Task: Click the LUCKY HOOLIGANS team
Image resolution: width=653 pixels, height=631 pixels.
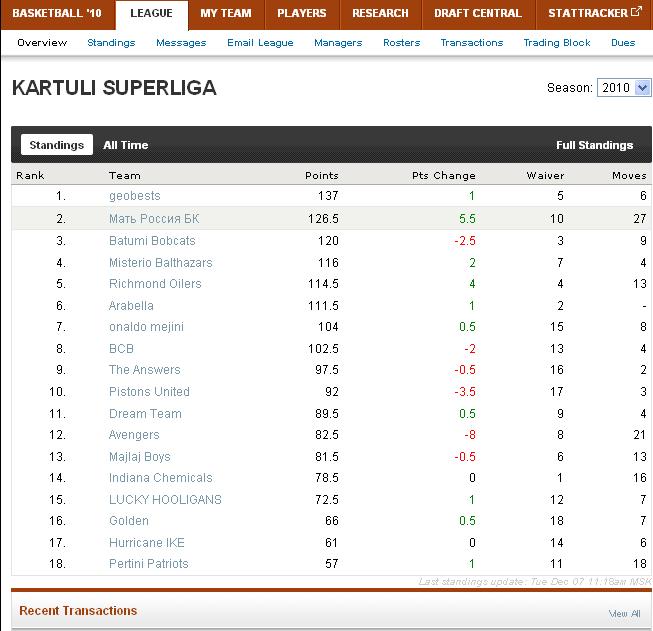Action: tap(165, 499)
